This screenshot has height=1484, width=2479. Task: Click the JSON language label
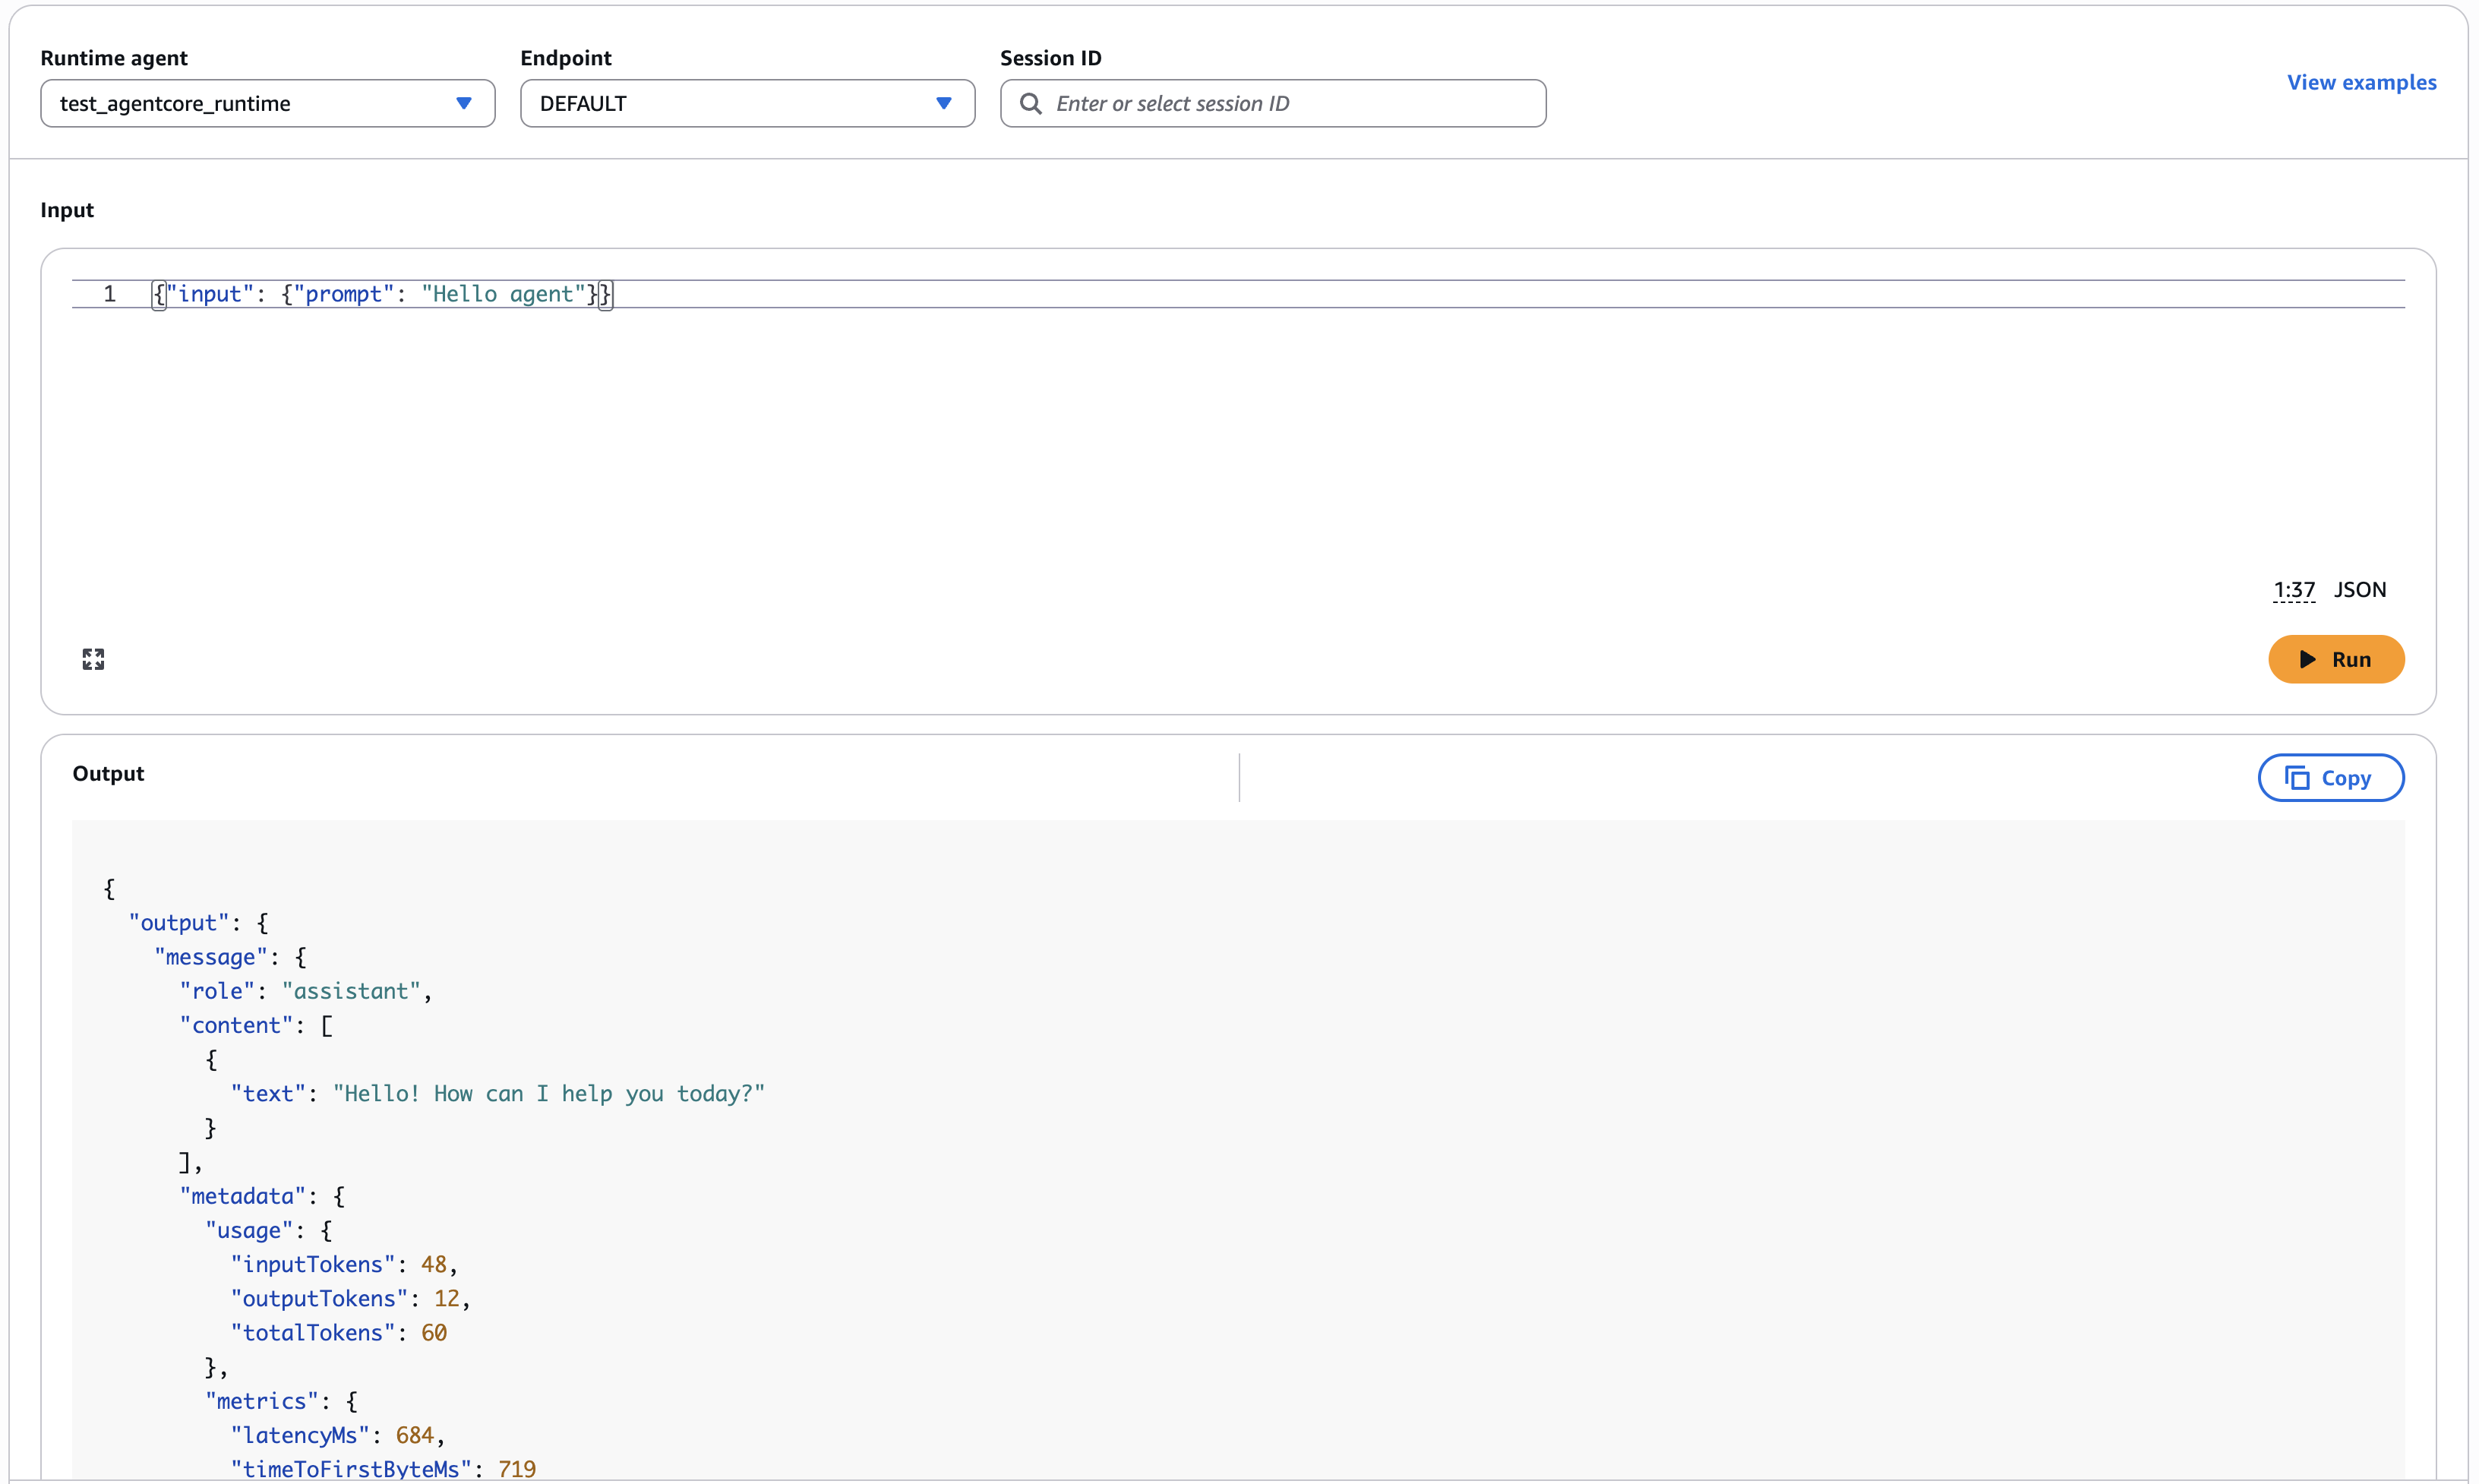click(x=2360, y=590)
